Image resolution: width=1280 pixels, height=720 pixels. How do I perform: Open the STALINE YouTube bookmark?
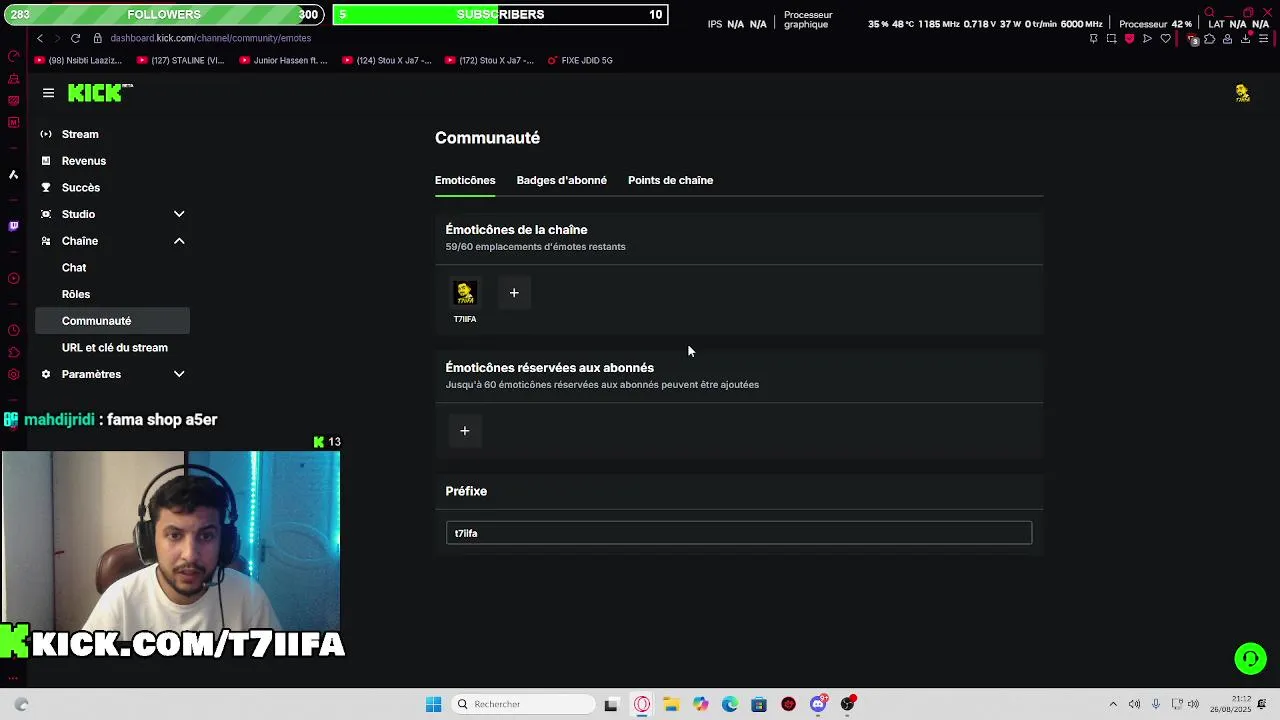[181, 60]
